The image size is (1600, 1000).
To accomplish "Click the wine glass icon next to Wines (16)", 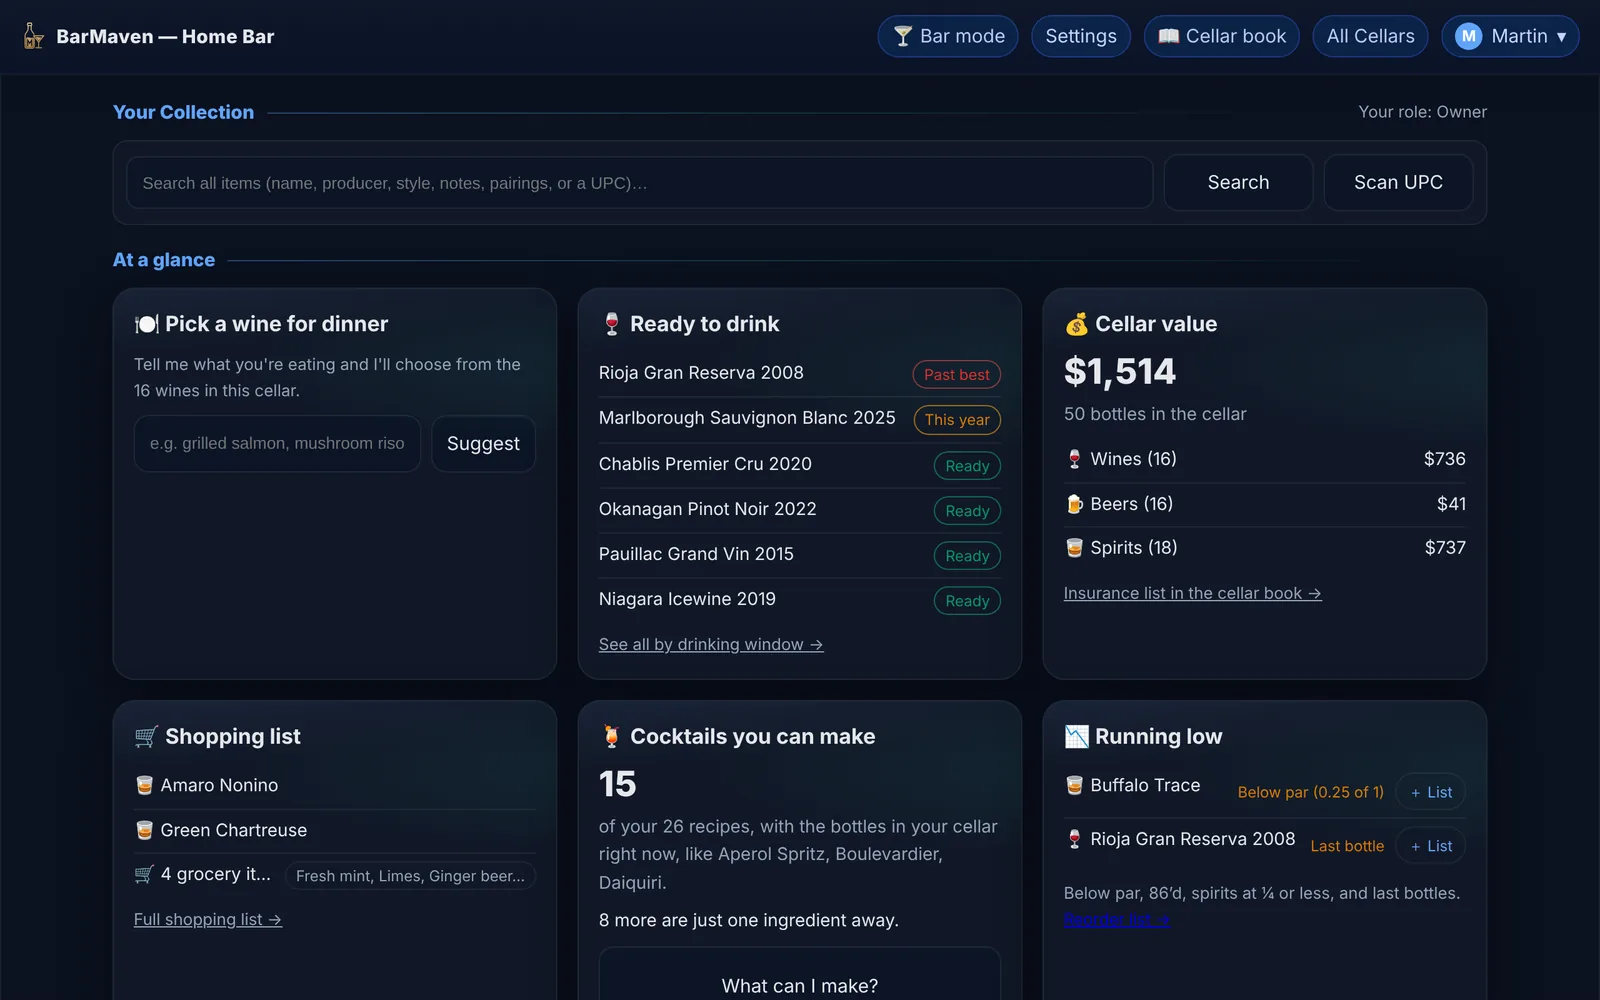I will click(1074, 459).
